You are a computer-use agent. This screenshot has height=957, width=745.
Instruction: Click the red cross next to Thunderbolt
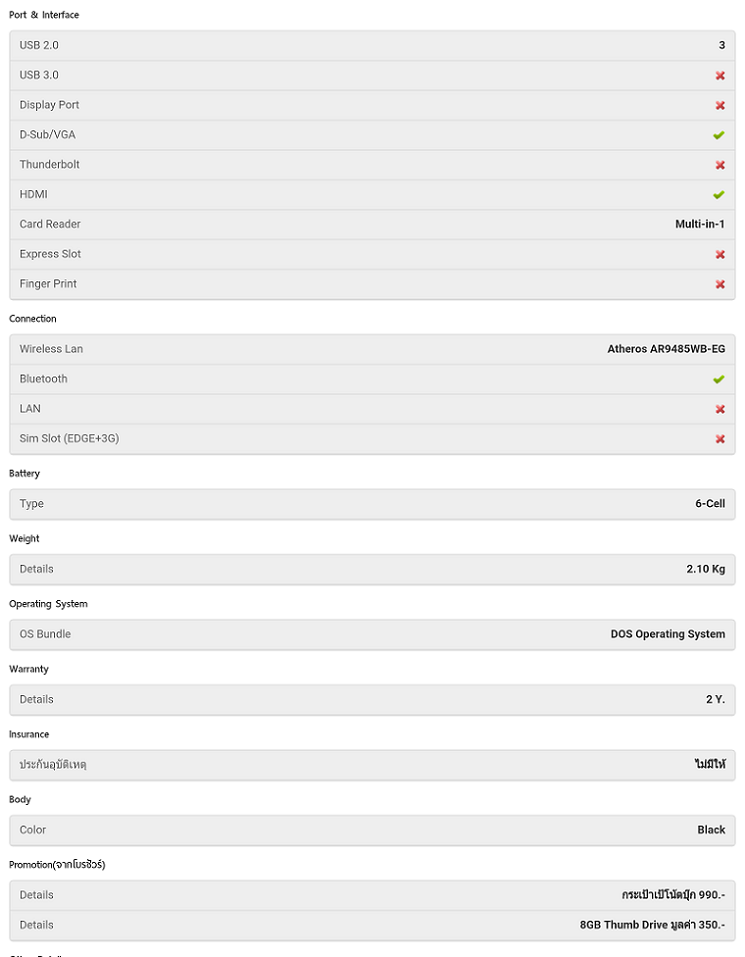pos(720,165)
